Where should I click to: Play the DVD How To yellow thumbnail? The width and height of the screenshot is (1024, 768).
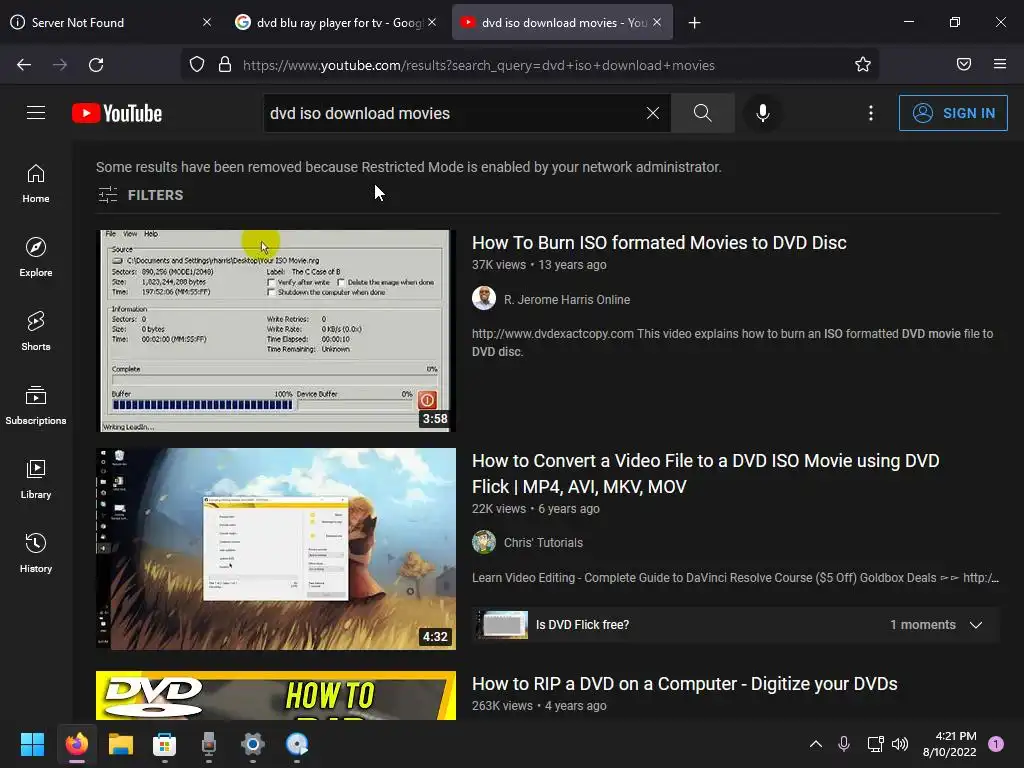tap(276, 696)
